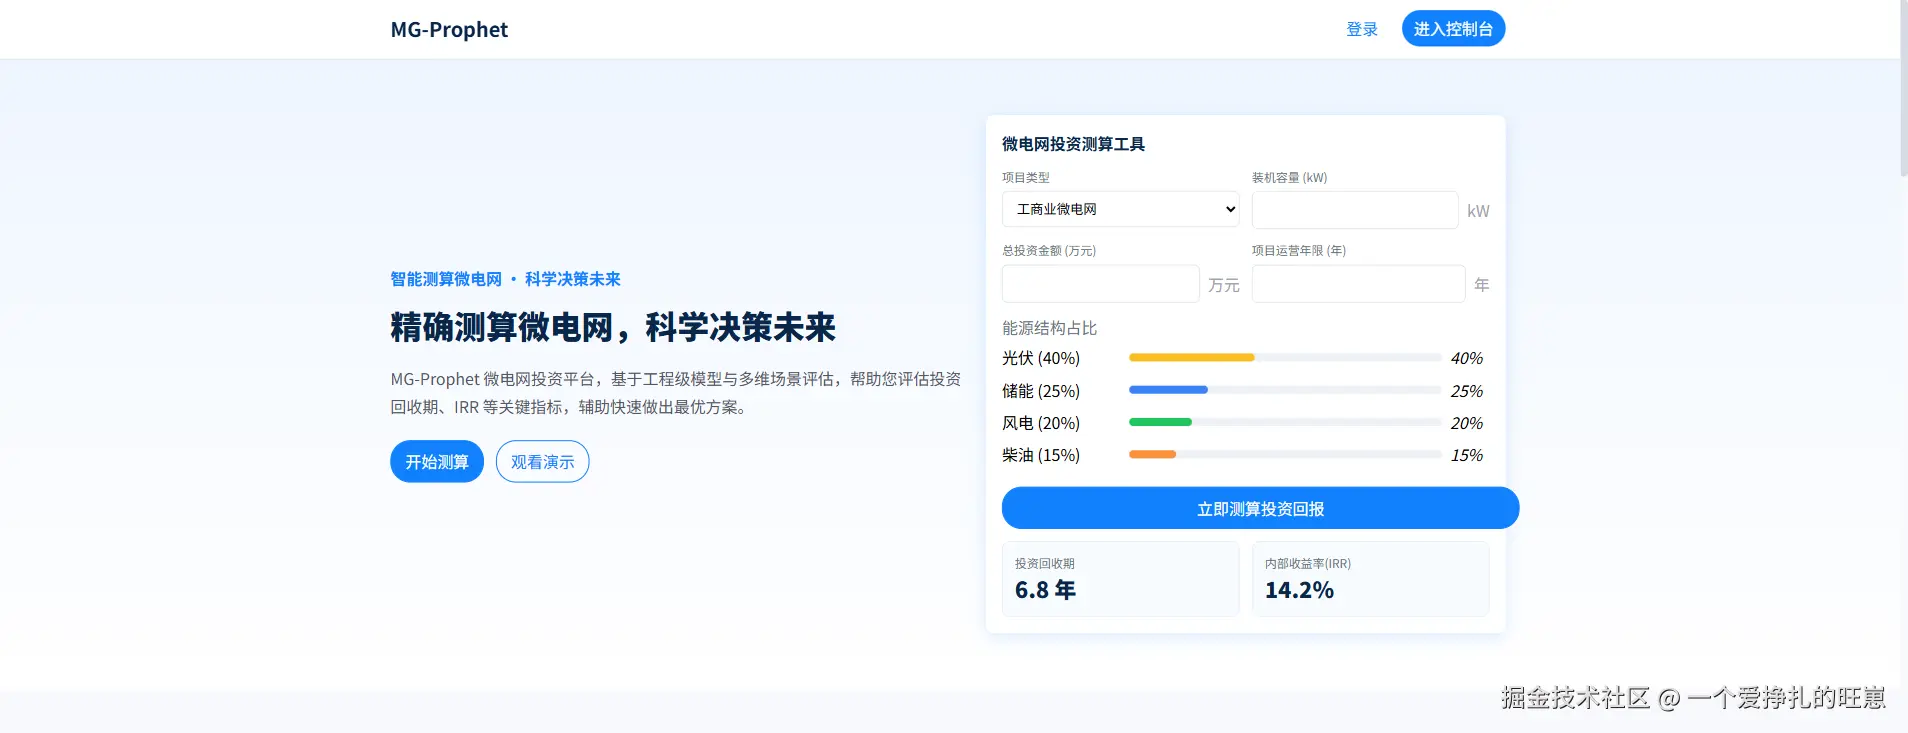Click the 微电网投资测算工具 heading
1908x733 pixels.
pos(1073,144)
